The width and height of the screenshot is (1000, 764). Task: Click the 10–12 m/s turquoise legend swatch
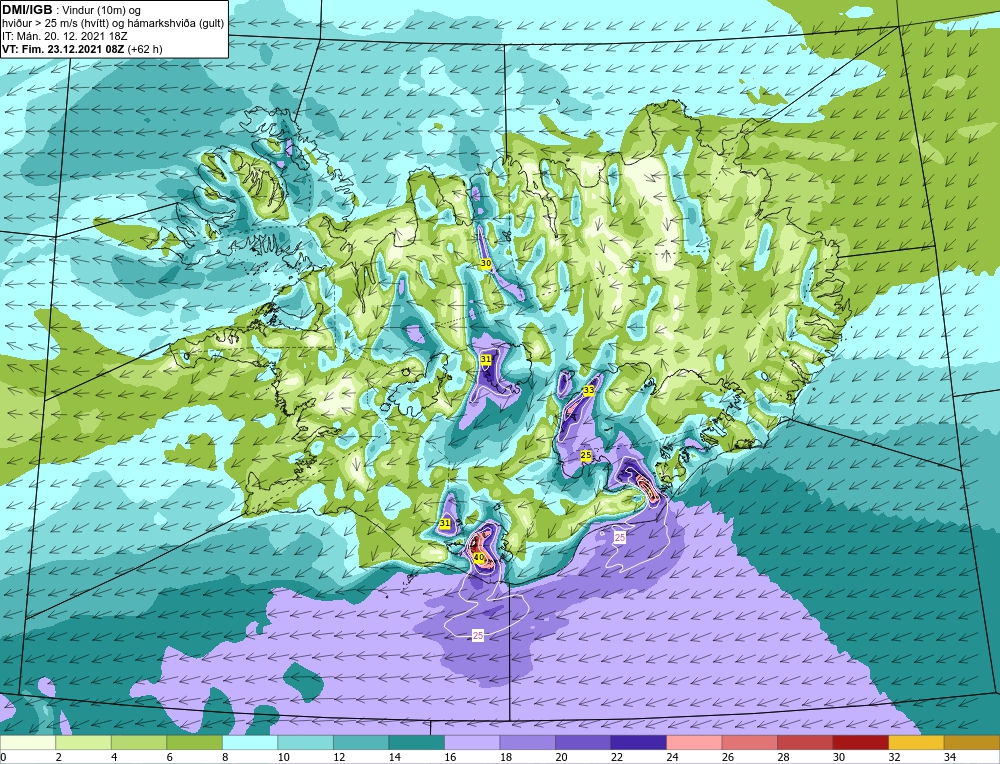305,743
